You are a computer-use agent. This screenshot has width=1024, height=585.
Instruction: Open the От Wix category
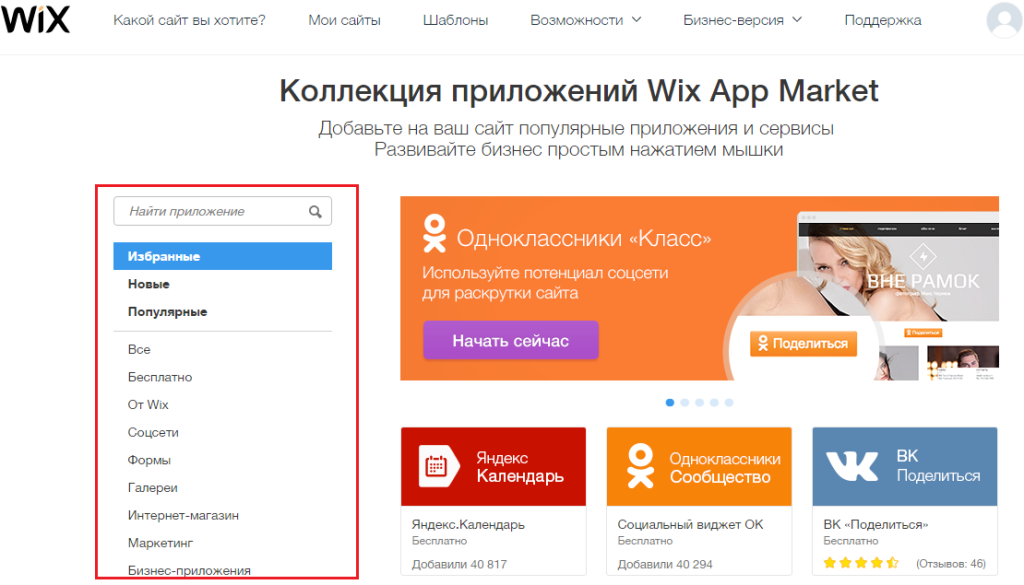point(148,405)
